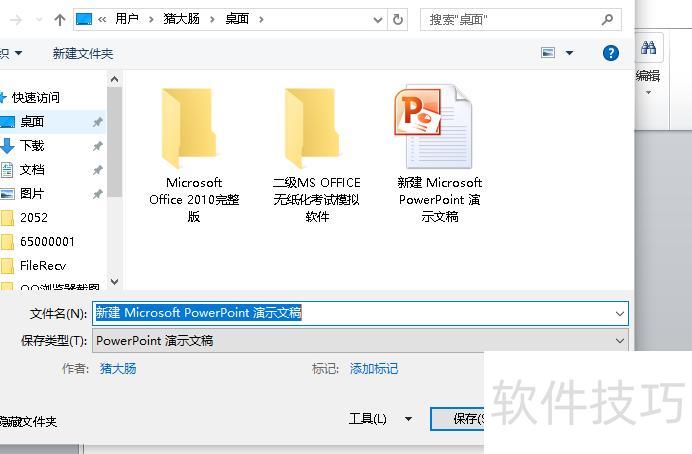Select 快速访问 in the navigation pane
The height and width of the screenshot is (454, 692).
coord(35,98)
